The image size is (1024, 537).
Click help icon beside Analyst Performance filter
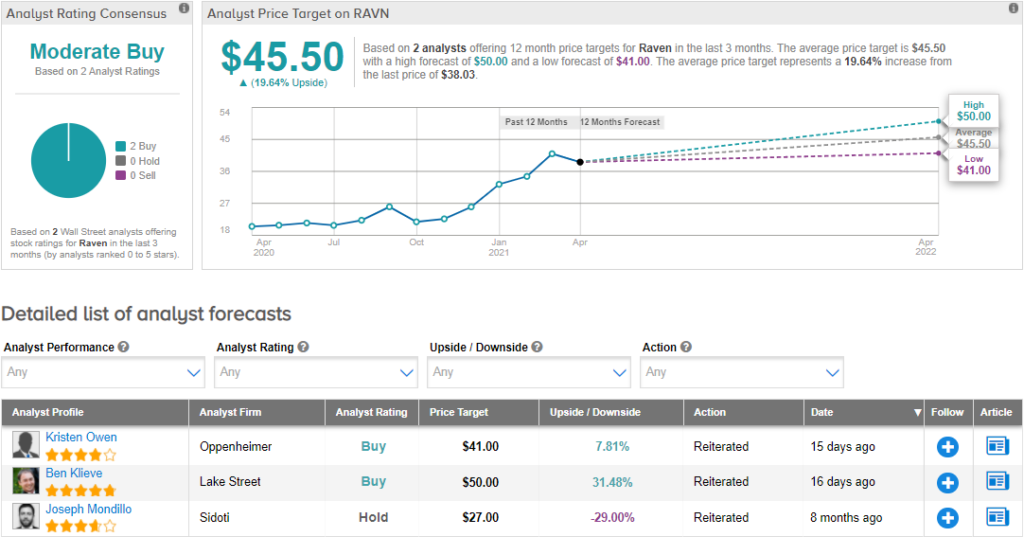pos(123,348)
